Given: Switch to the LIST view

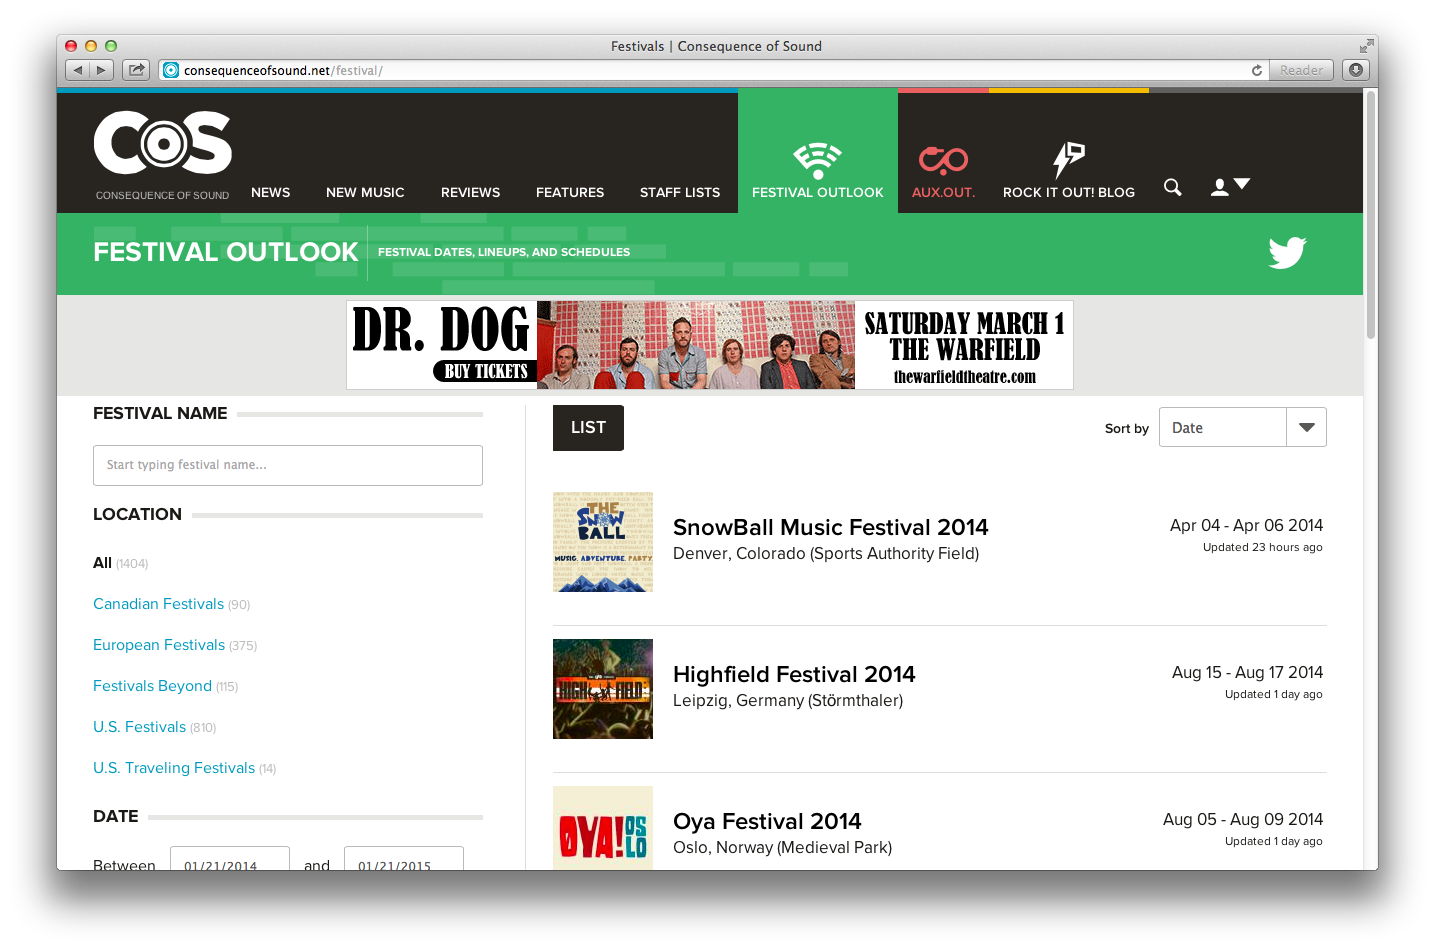Looking at the screenshot, I should [x=588, y=428].
